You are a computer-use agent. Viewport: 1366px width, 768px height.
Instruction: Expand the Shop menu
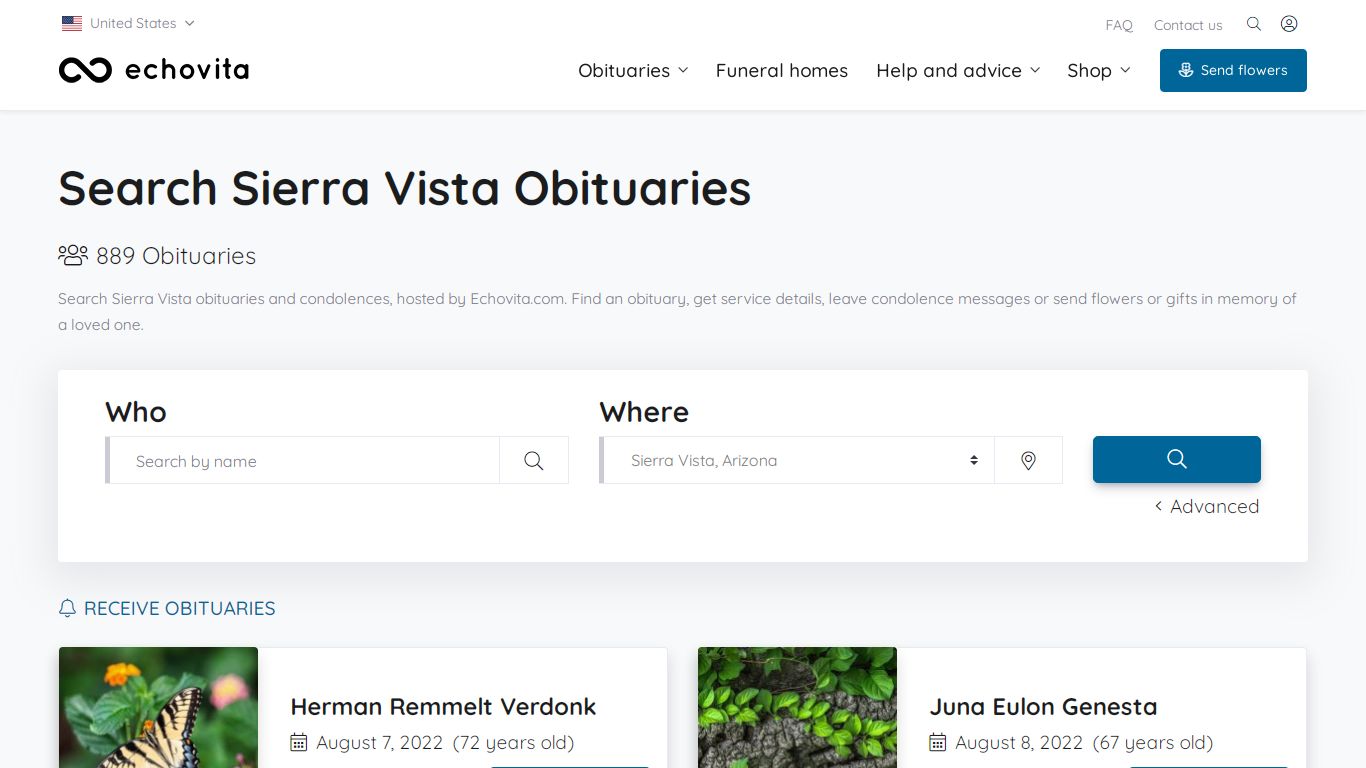[1098, 70]
